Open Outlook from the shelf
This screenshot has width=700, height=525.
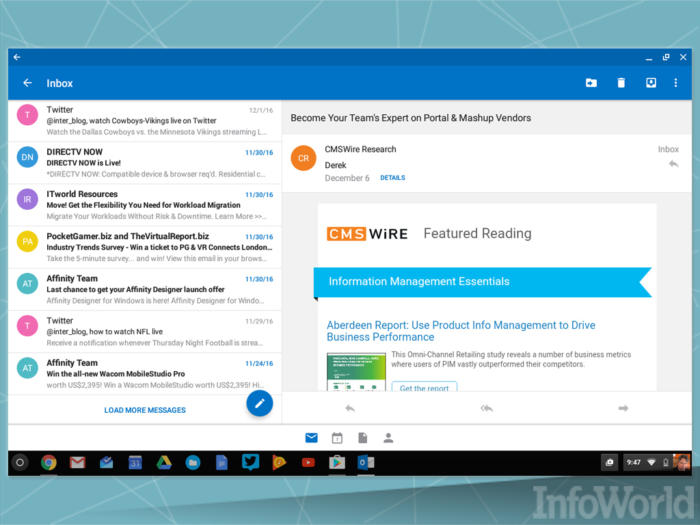(x=366, y=462)
